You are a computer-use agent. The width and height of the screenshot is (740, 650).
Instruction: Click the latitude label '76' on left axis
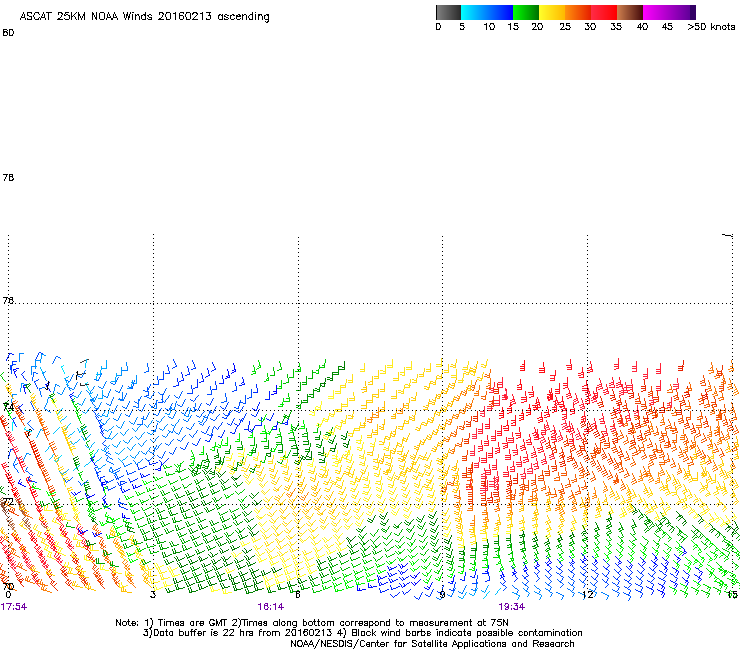click(8, 300)
